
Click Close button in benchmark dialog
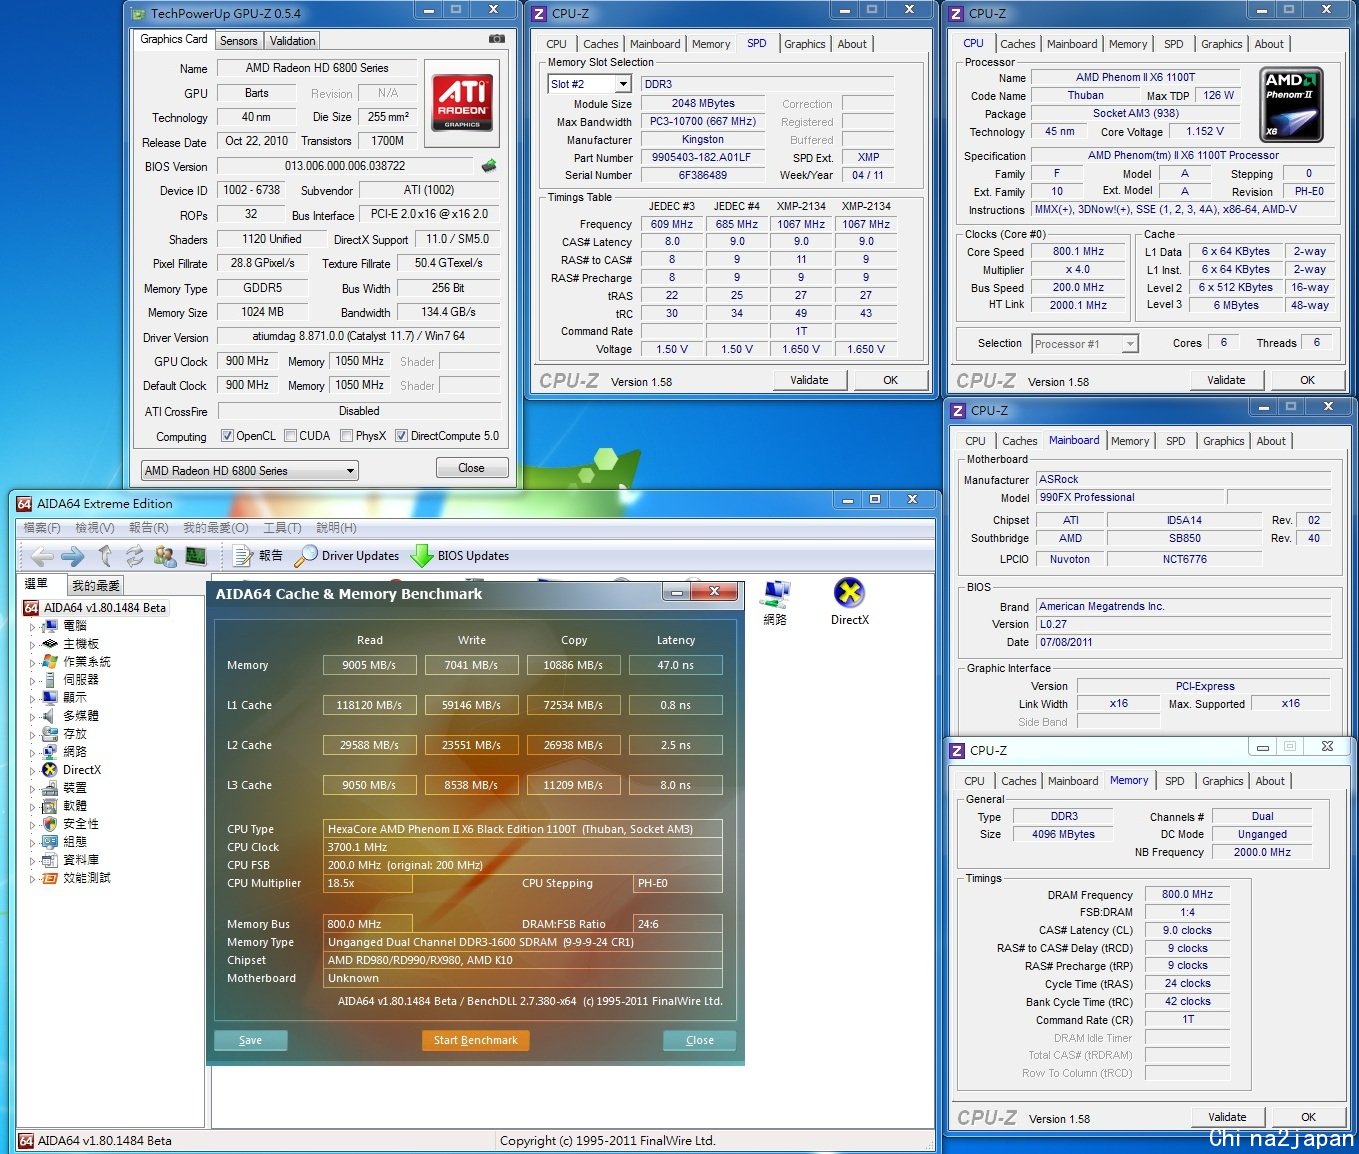tap(700, 1040)
